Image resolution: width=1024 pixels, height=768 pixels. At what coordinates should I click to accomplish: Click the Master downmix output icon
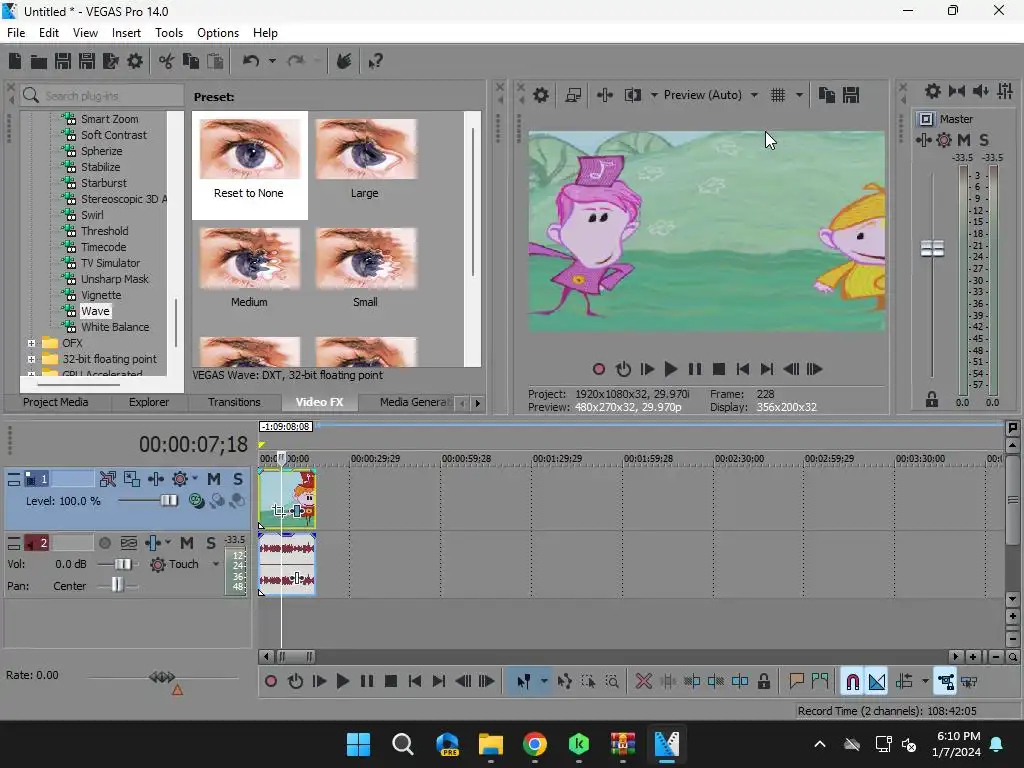tap(957, 91)
